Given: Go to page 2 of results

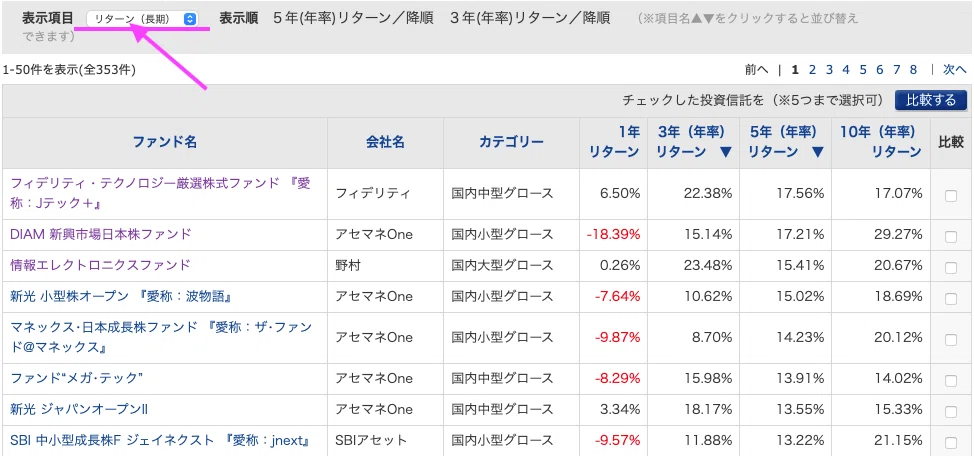Looking at the screenshot, I should 812,70.
